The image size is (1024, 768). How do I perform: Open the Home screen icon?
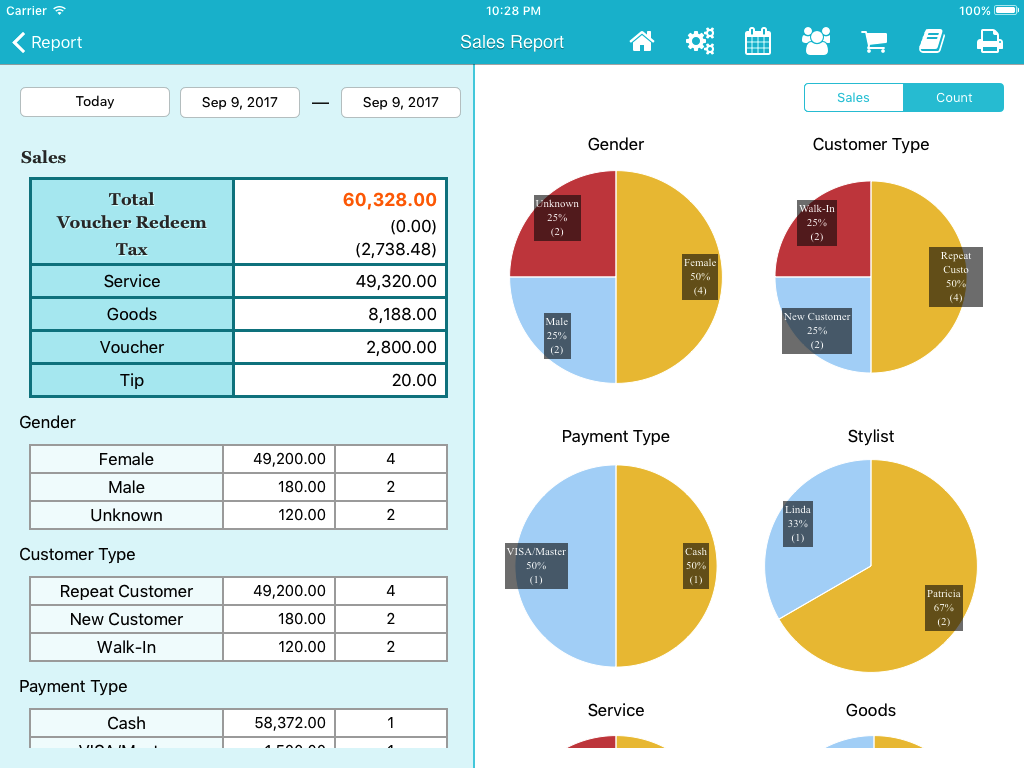point(641,42)
